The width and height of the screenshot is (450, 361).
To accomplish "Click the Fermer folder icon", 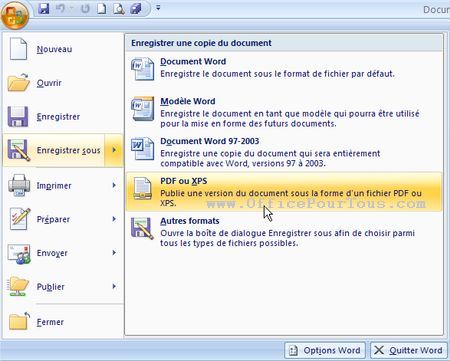I will pos(19,321).
